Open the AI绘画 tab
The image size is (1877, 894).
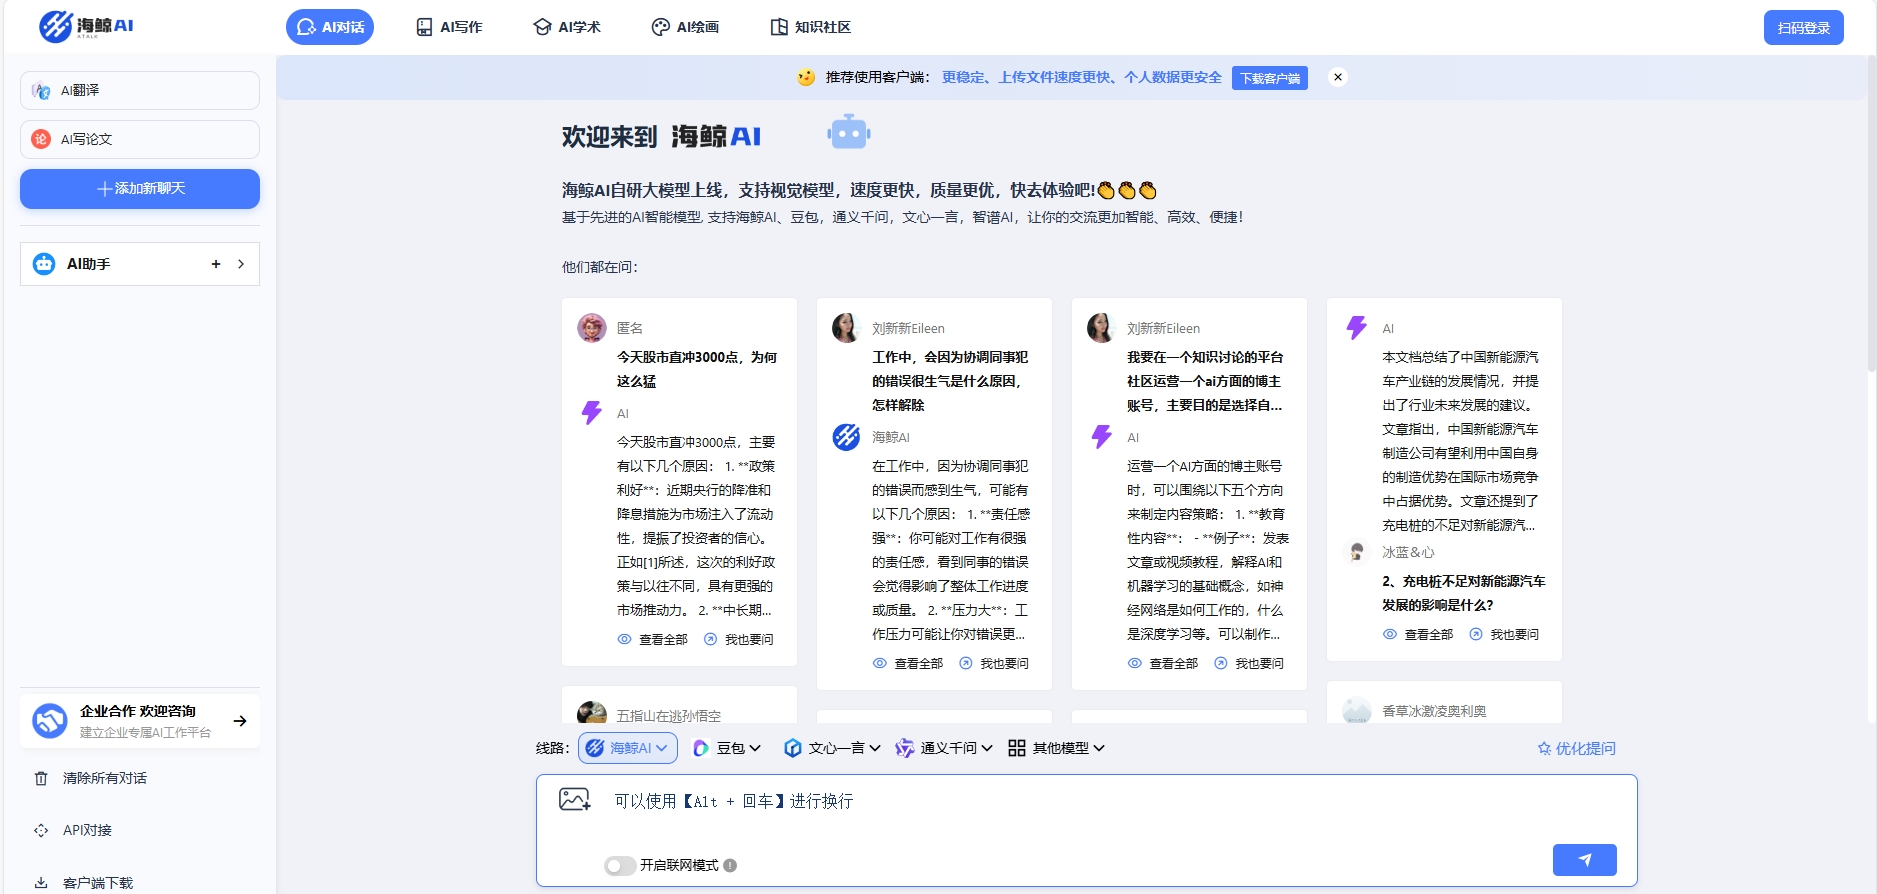[685, 27]
